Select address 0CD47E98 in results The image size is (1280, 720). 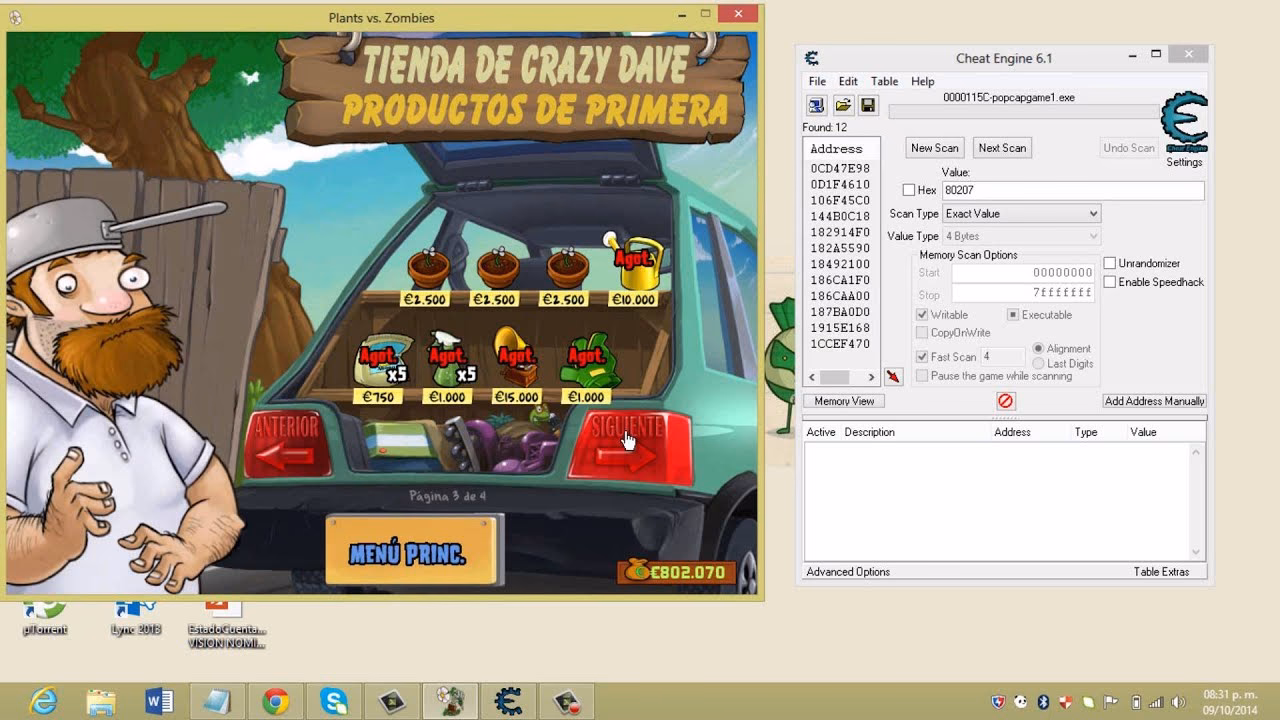840,169
